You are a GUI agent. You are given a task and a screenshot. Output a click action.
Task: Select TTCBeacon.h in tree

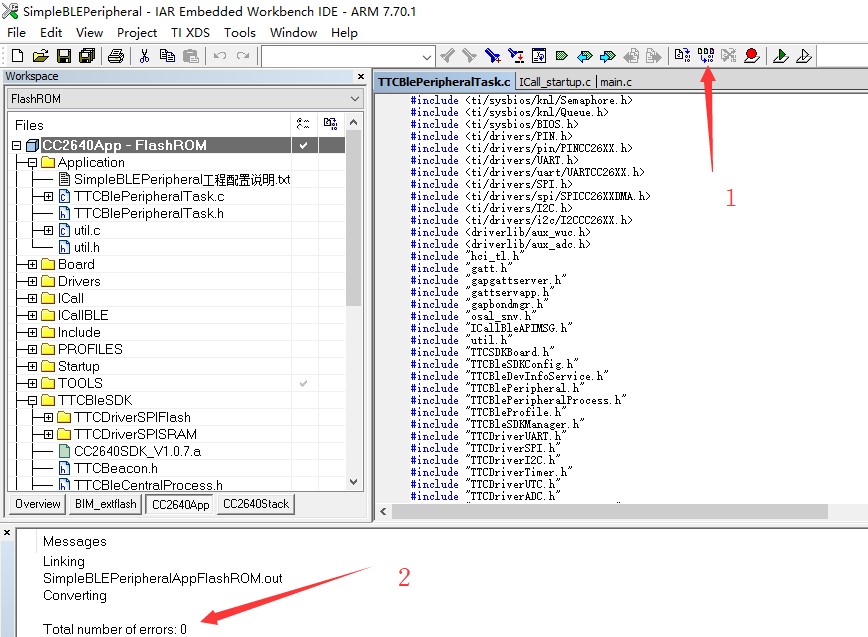pos(116,469)
